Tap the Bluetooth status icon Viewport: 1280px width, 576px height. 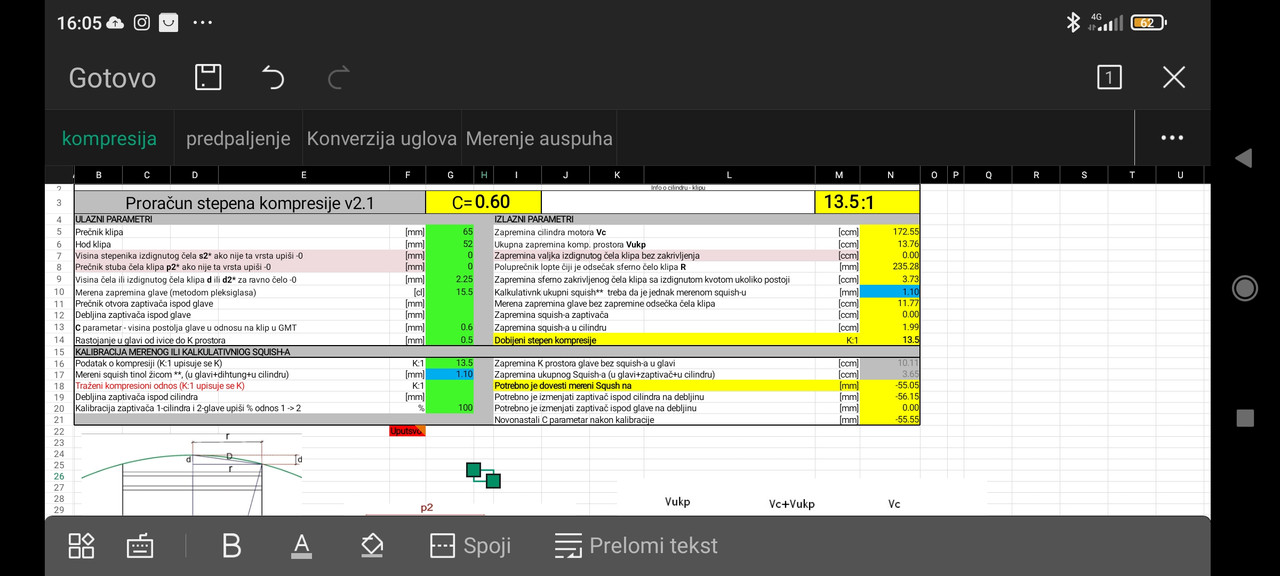[x=1073, y=22]
